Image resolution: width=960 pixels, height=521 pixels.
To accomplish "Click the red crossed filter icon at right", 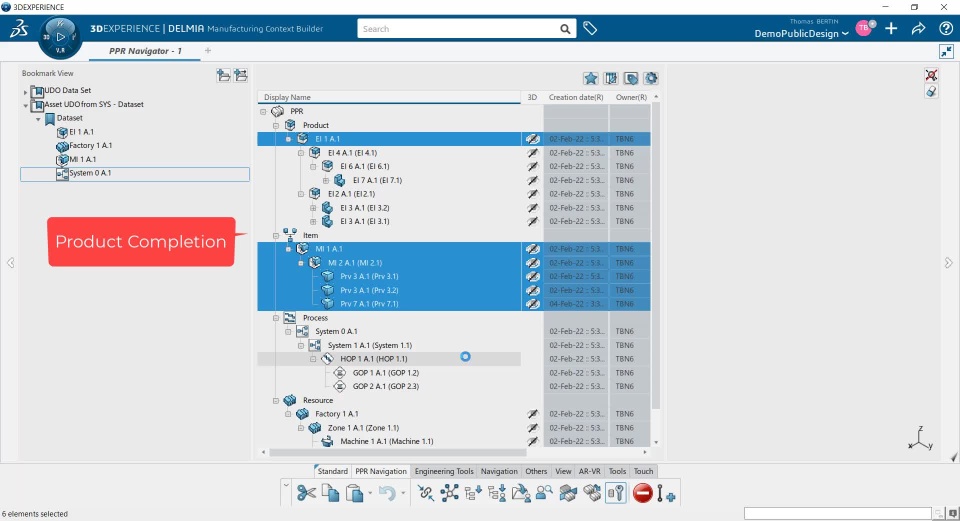I will click(x=931, y=75).
